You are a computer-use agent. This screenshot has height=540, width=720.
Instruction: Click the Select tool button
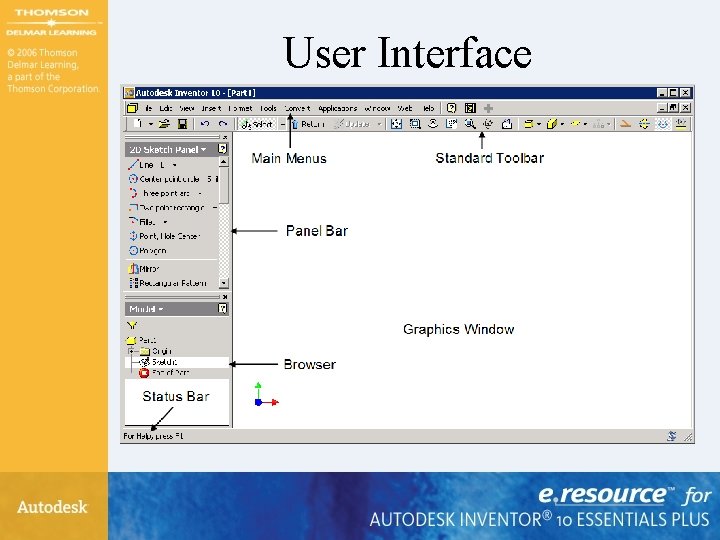pos(257,124)
